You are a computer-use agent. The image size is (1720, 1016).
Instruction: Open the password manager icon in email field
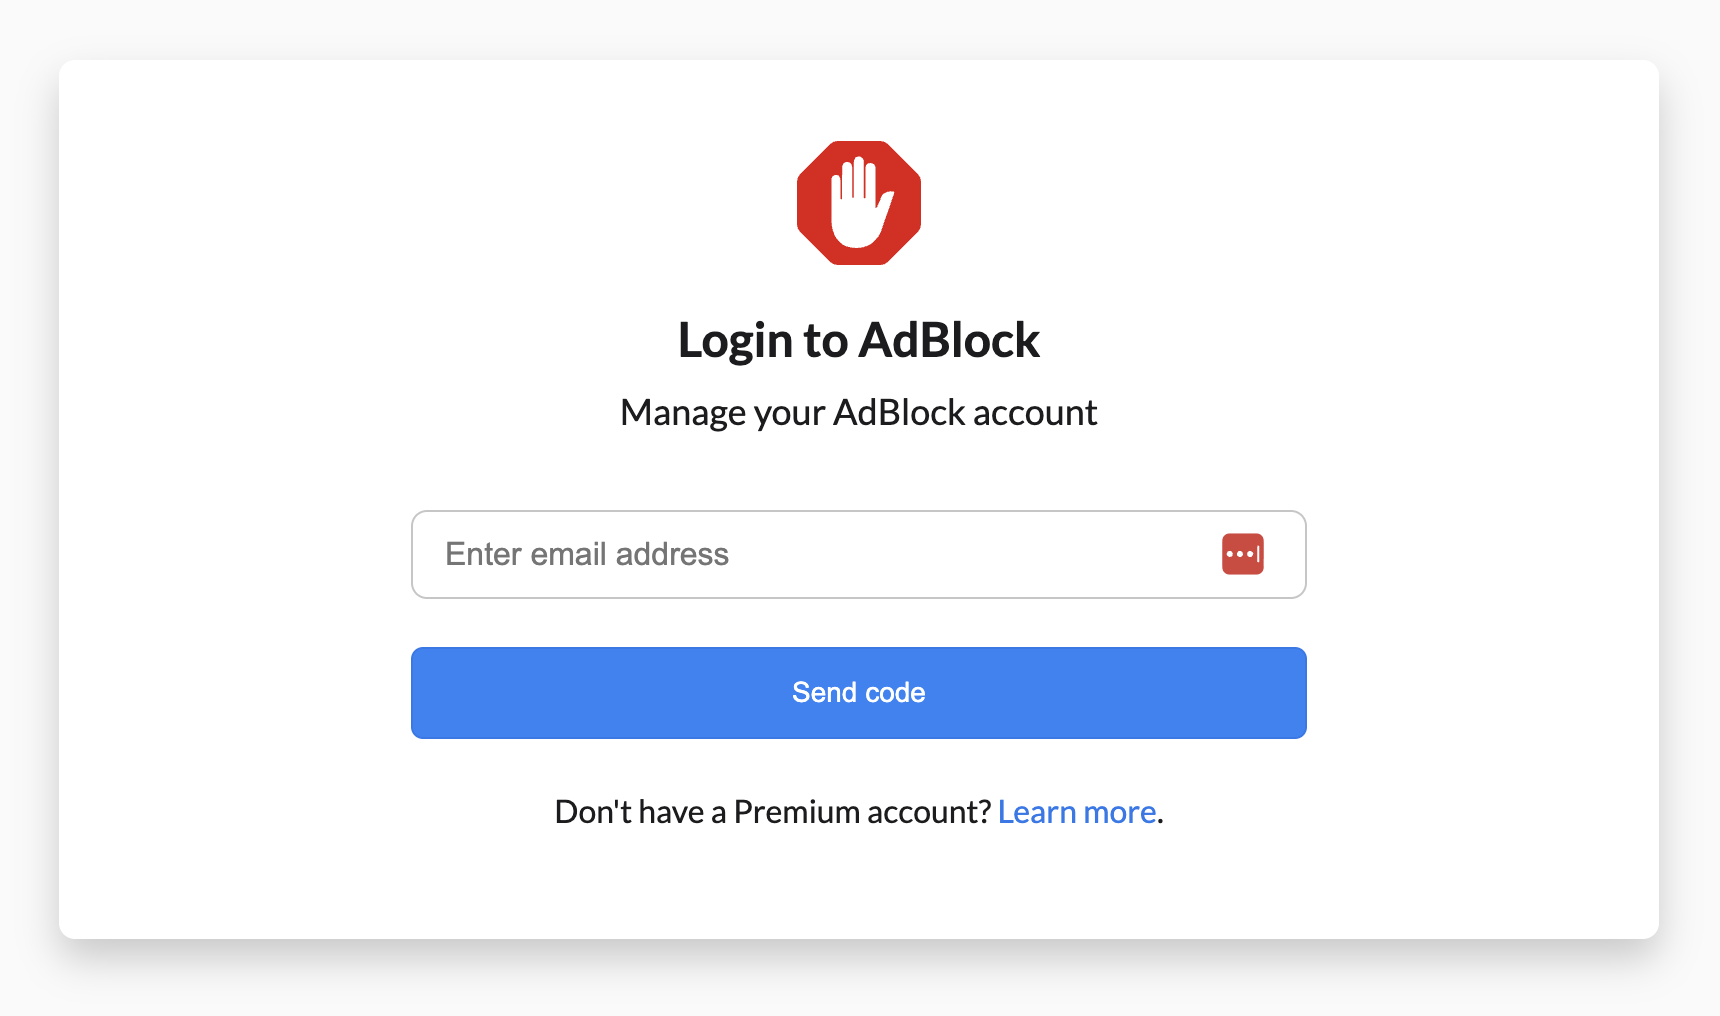[x=1242, y=554]
